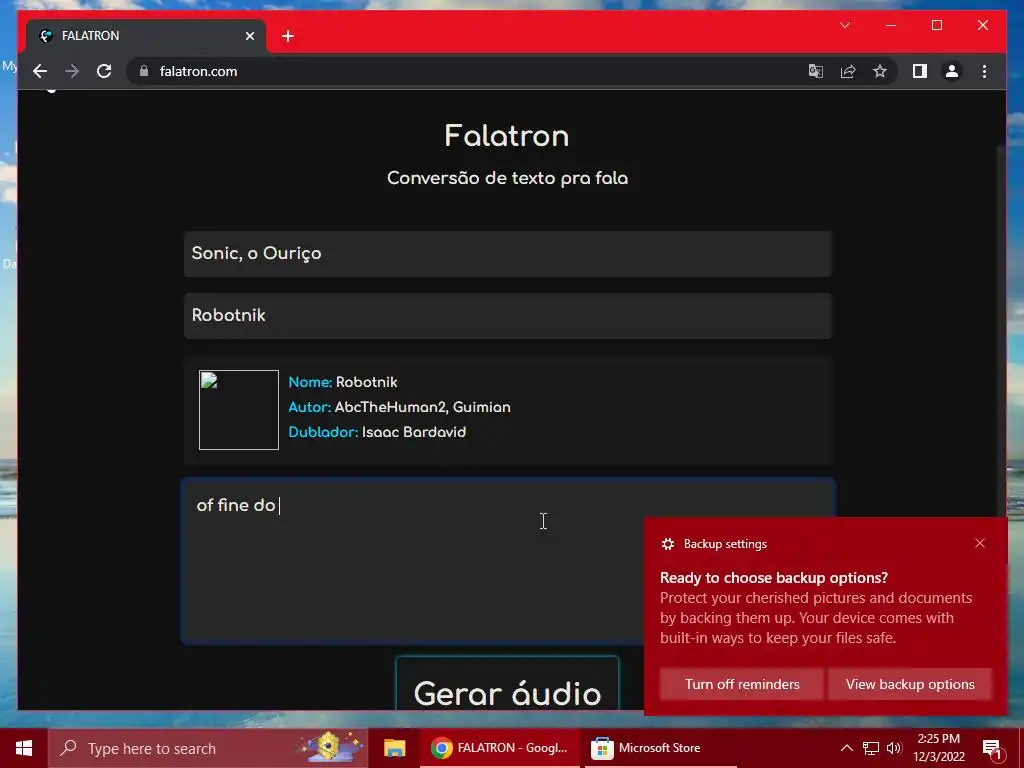Click the taskbar search box

(208, 748)
